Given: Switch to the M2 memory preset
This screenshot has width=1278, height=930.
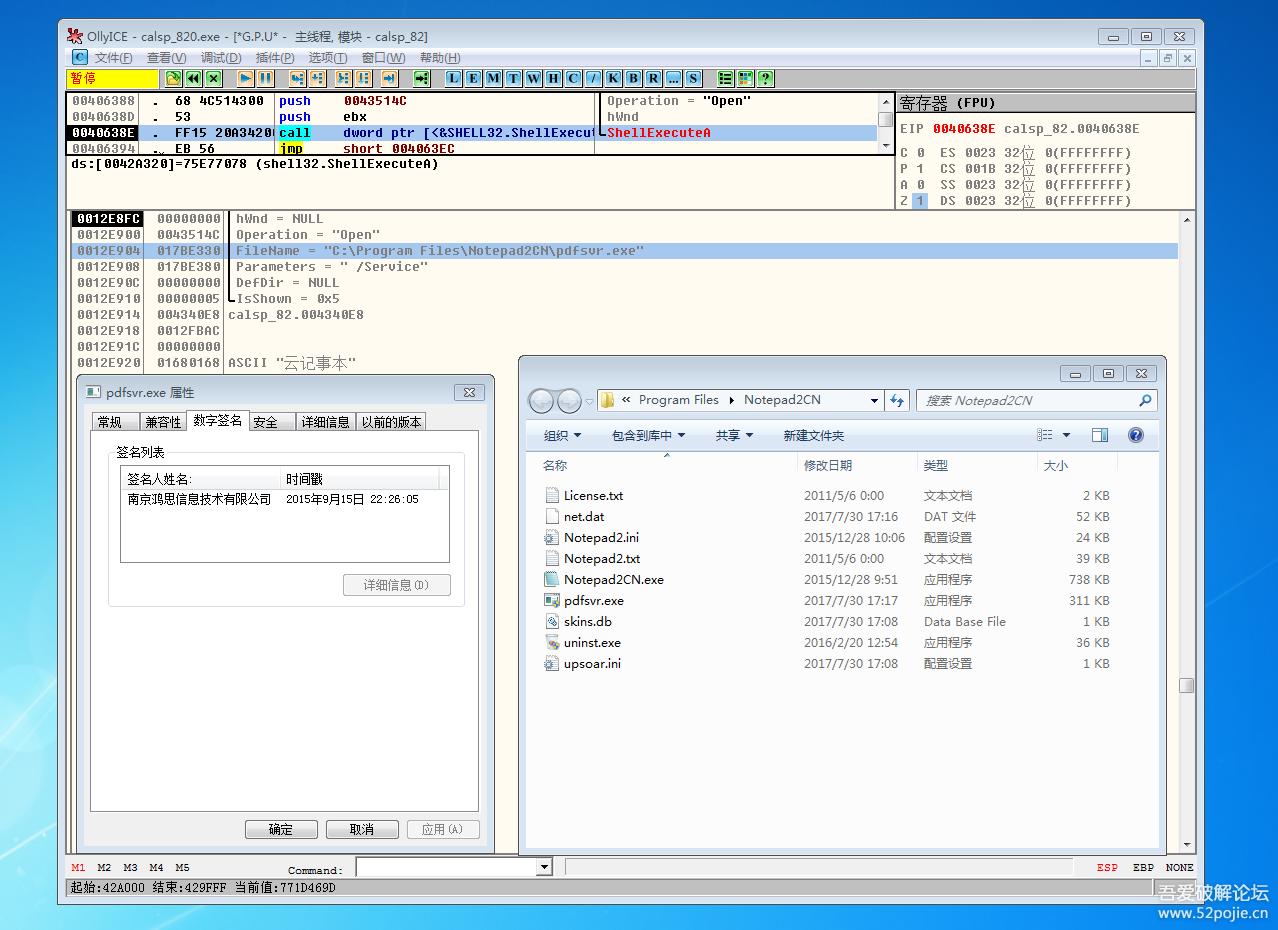Looking at the screenshot, I should pos(104,867).
